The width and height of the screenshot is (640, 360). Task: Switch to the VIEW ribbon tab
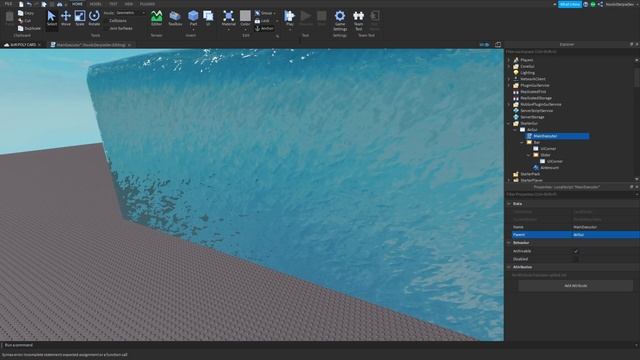[x=129, y=4]
